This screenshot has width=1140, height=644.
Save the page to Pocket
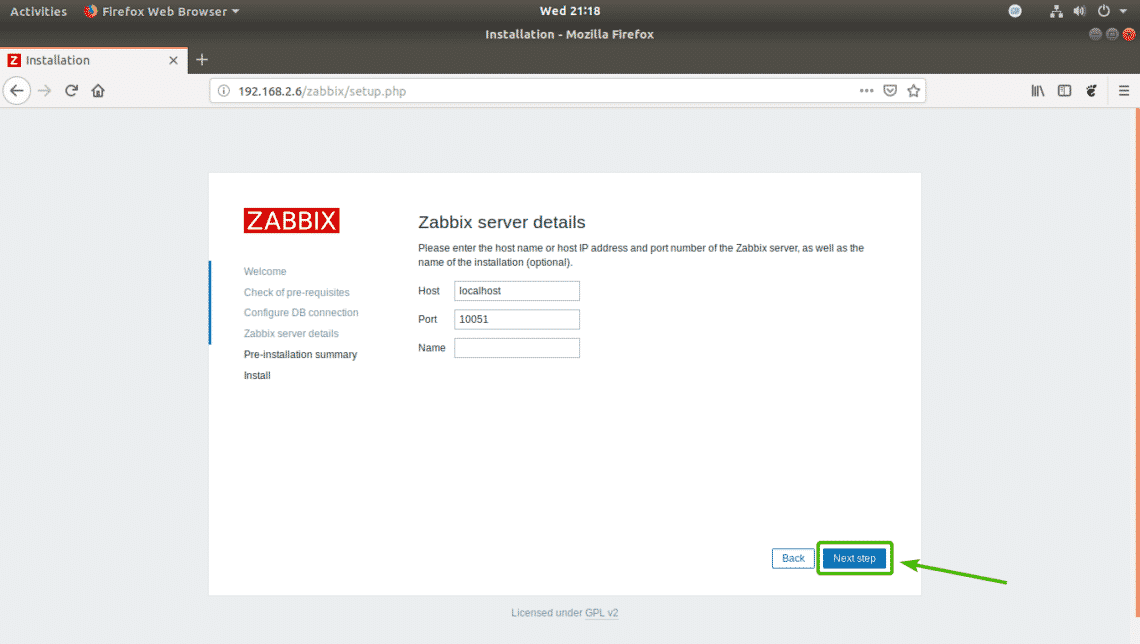pyautogui.click(x=890, y=91)
